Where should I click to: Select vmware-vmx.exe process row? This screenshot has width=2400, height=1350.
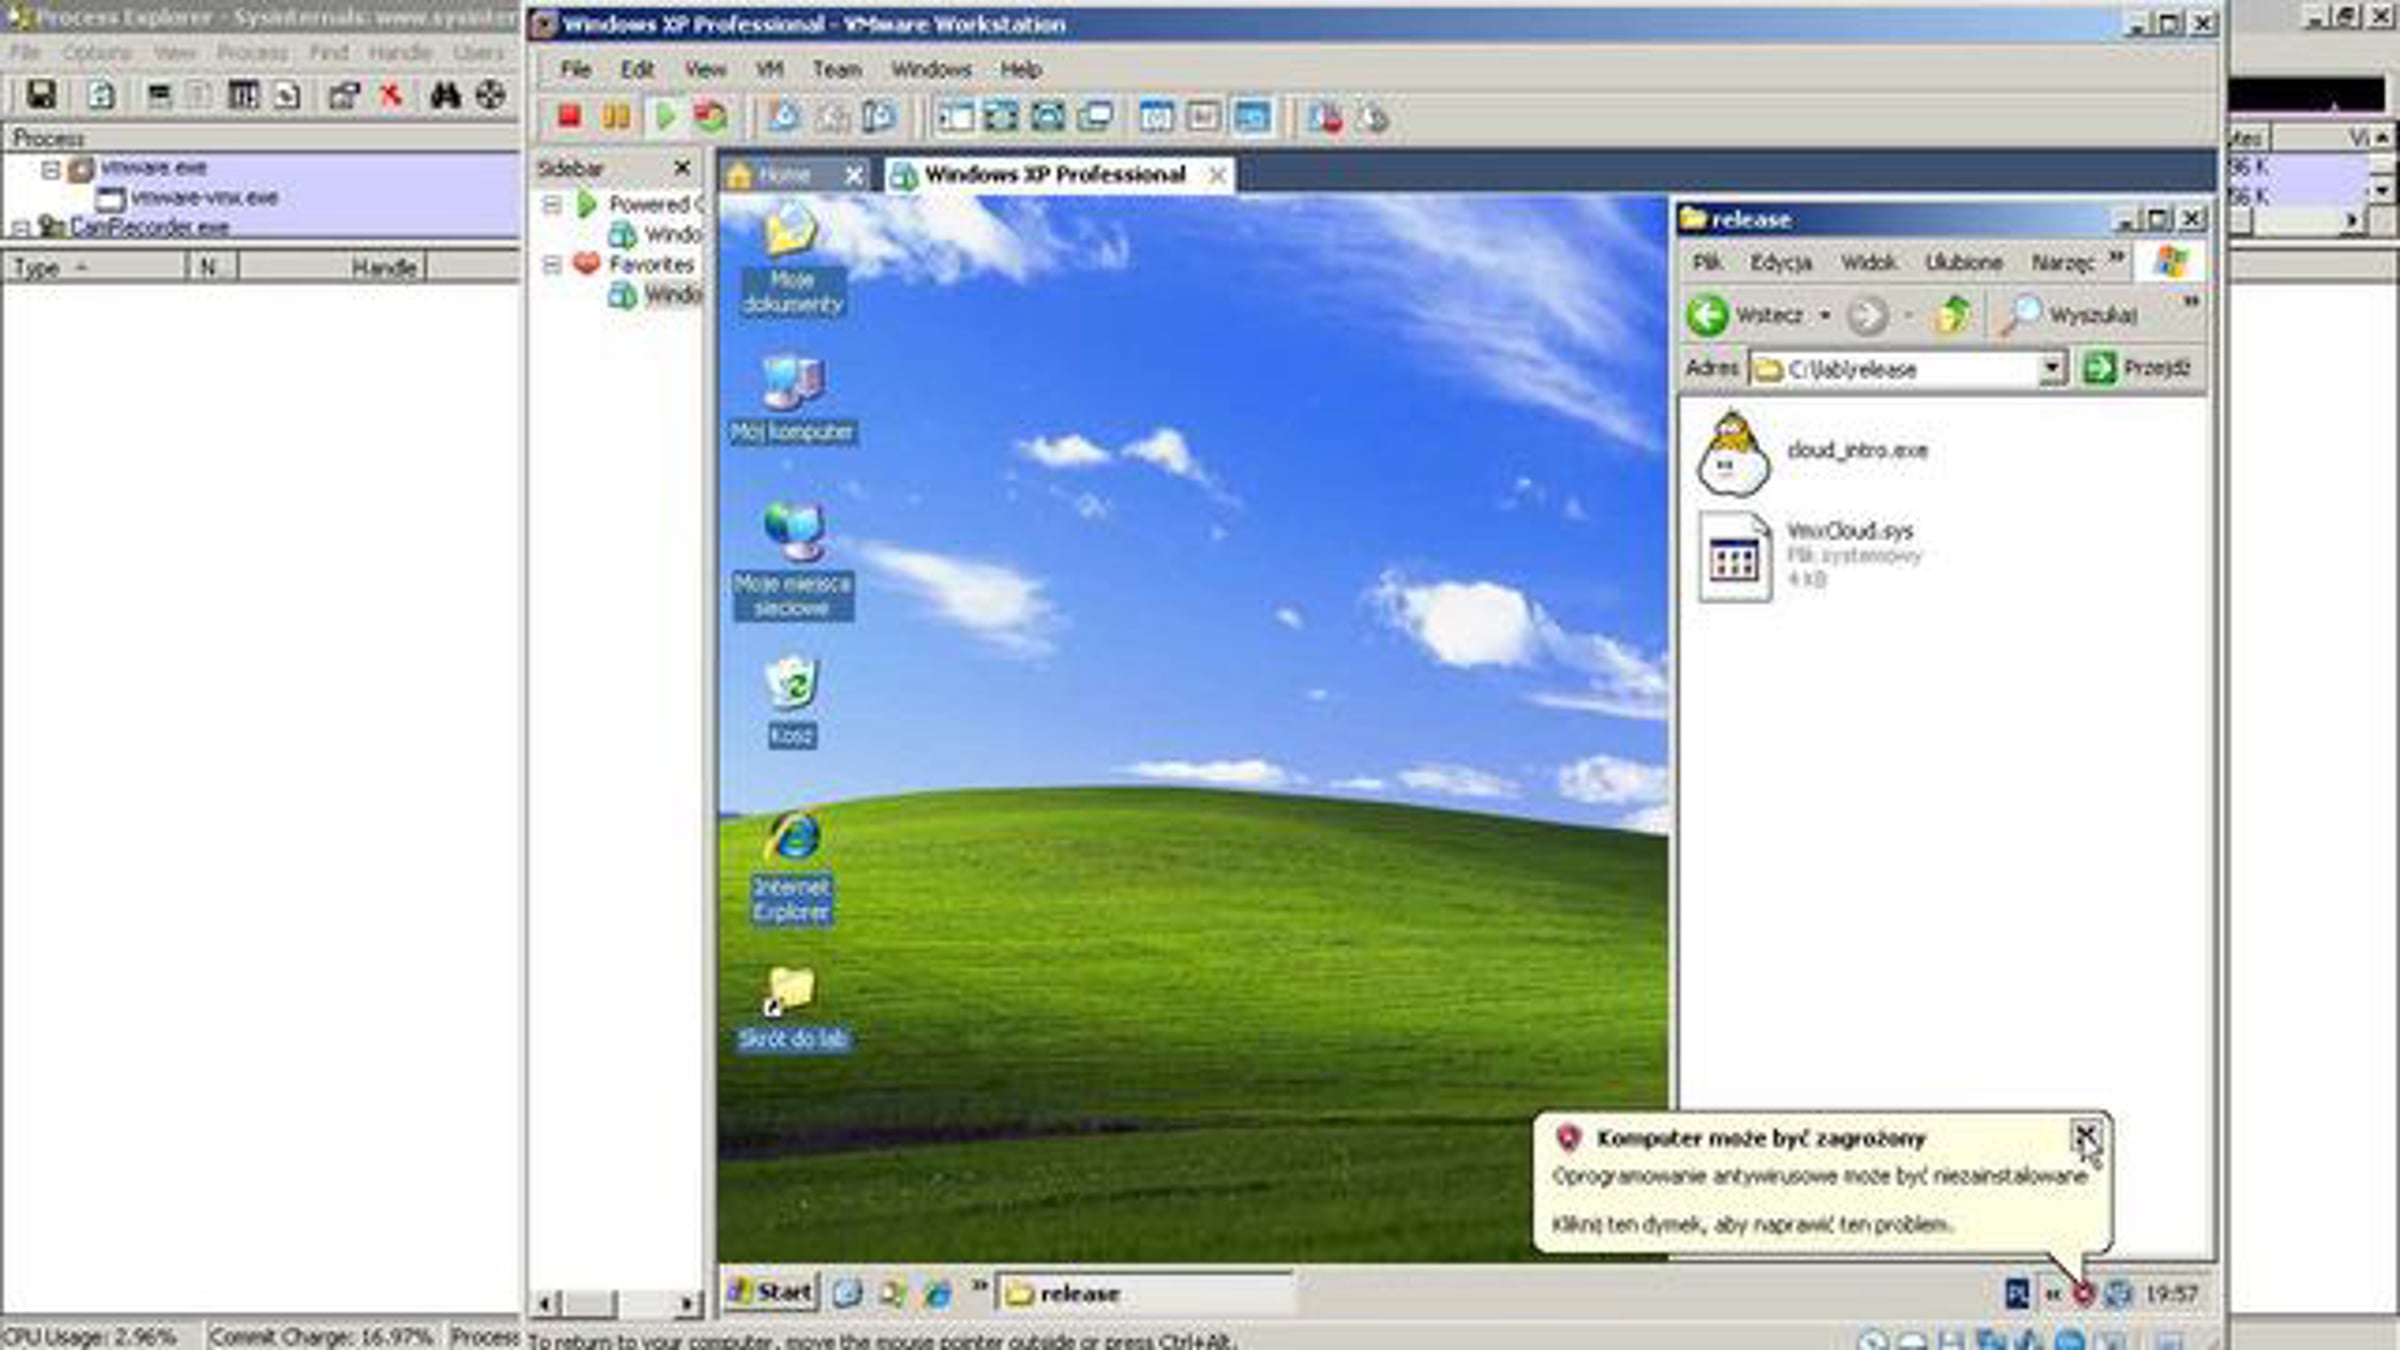point(205,198)
